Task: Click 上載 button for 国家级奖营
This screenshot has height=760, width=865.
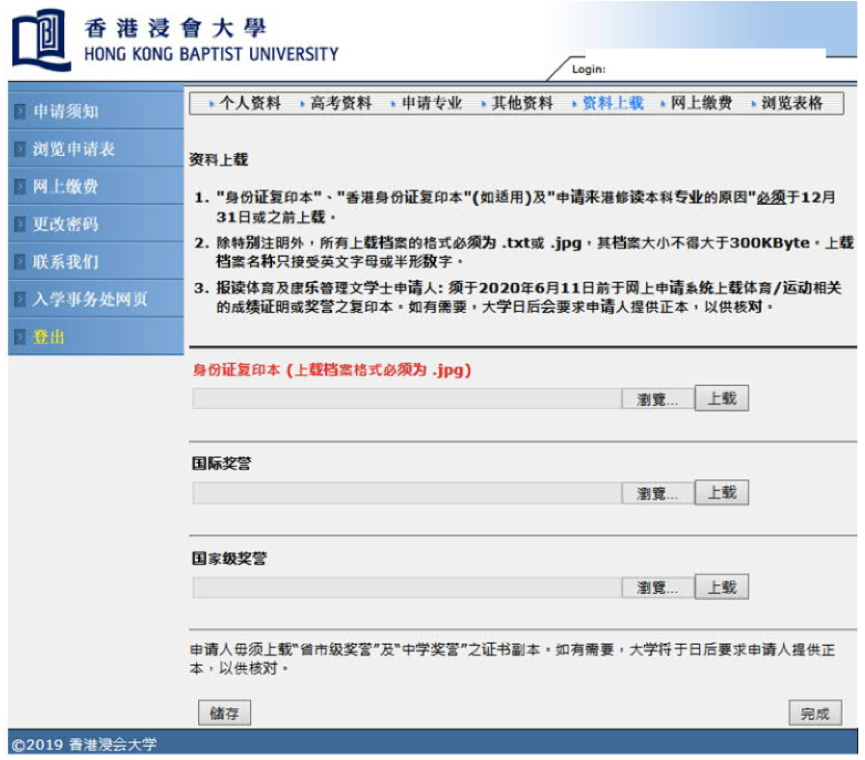Action: pos(721,587)
